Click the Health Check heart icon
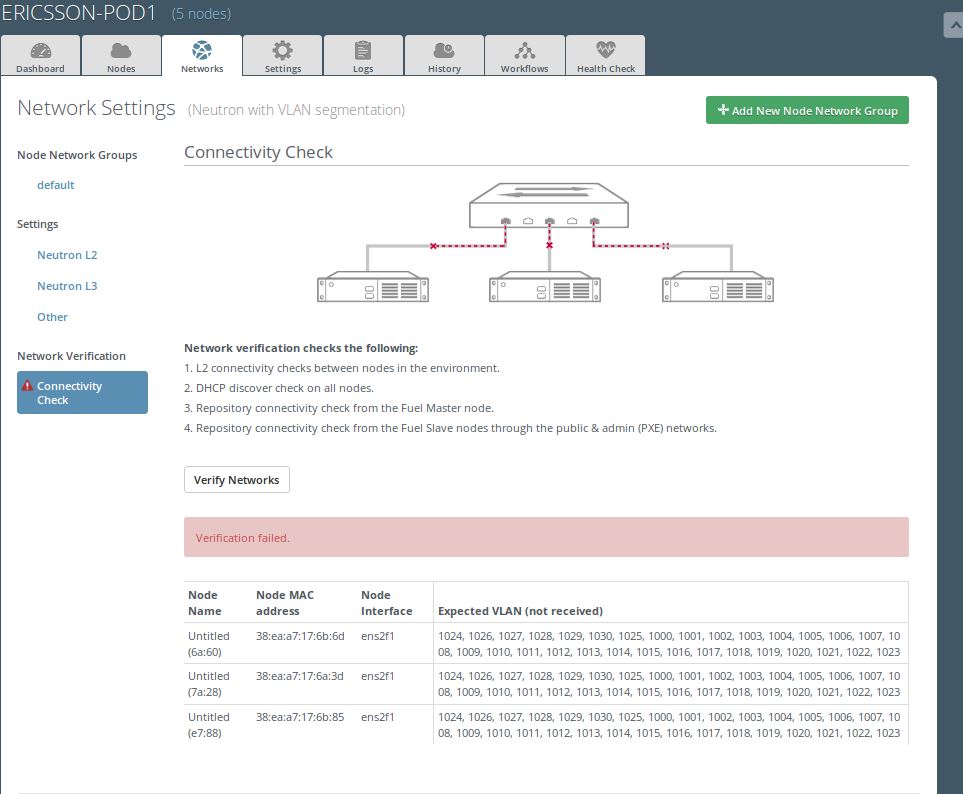963x794 pixels. click(x=606, y=50)
